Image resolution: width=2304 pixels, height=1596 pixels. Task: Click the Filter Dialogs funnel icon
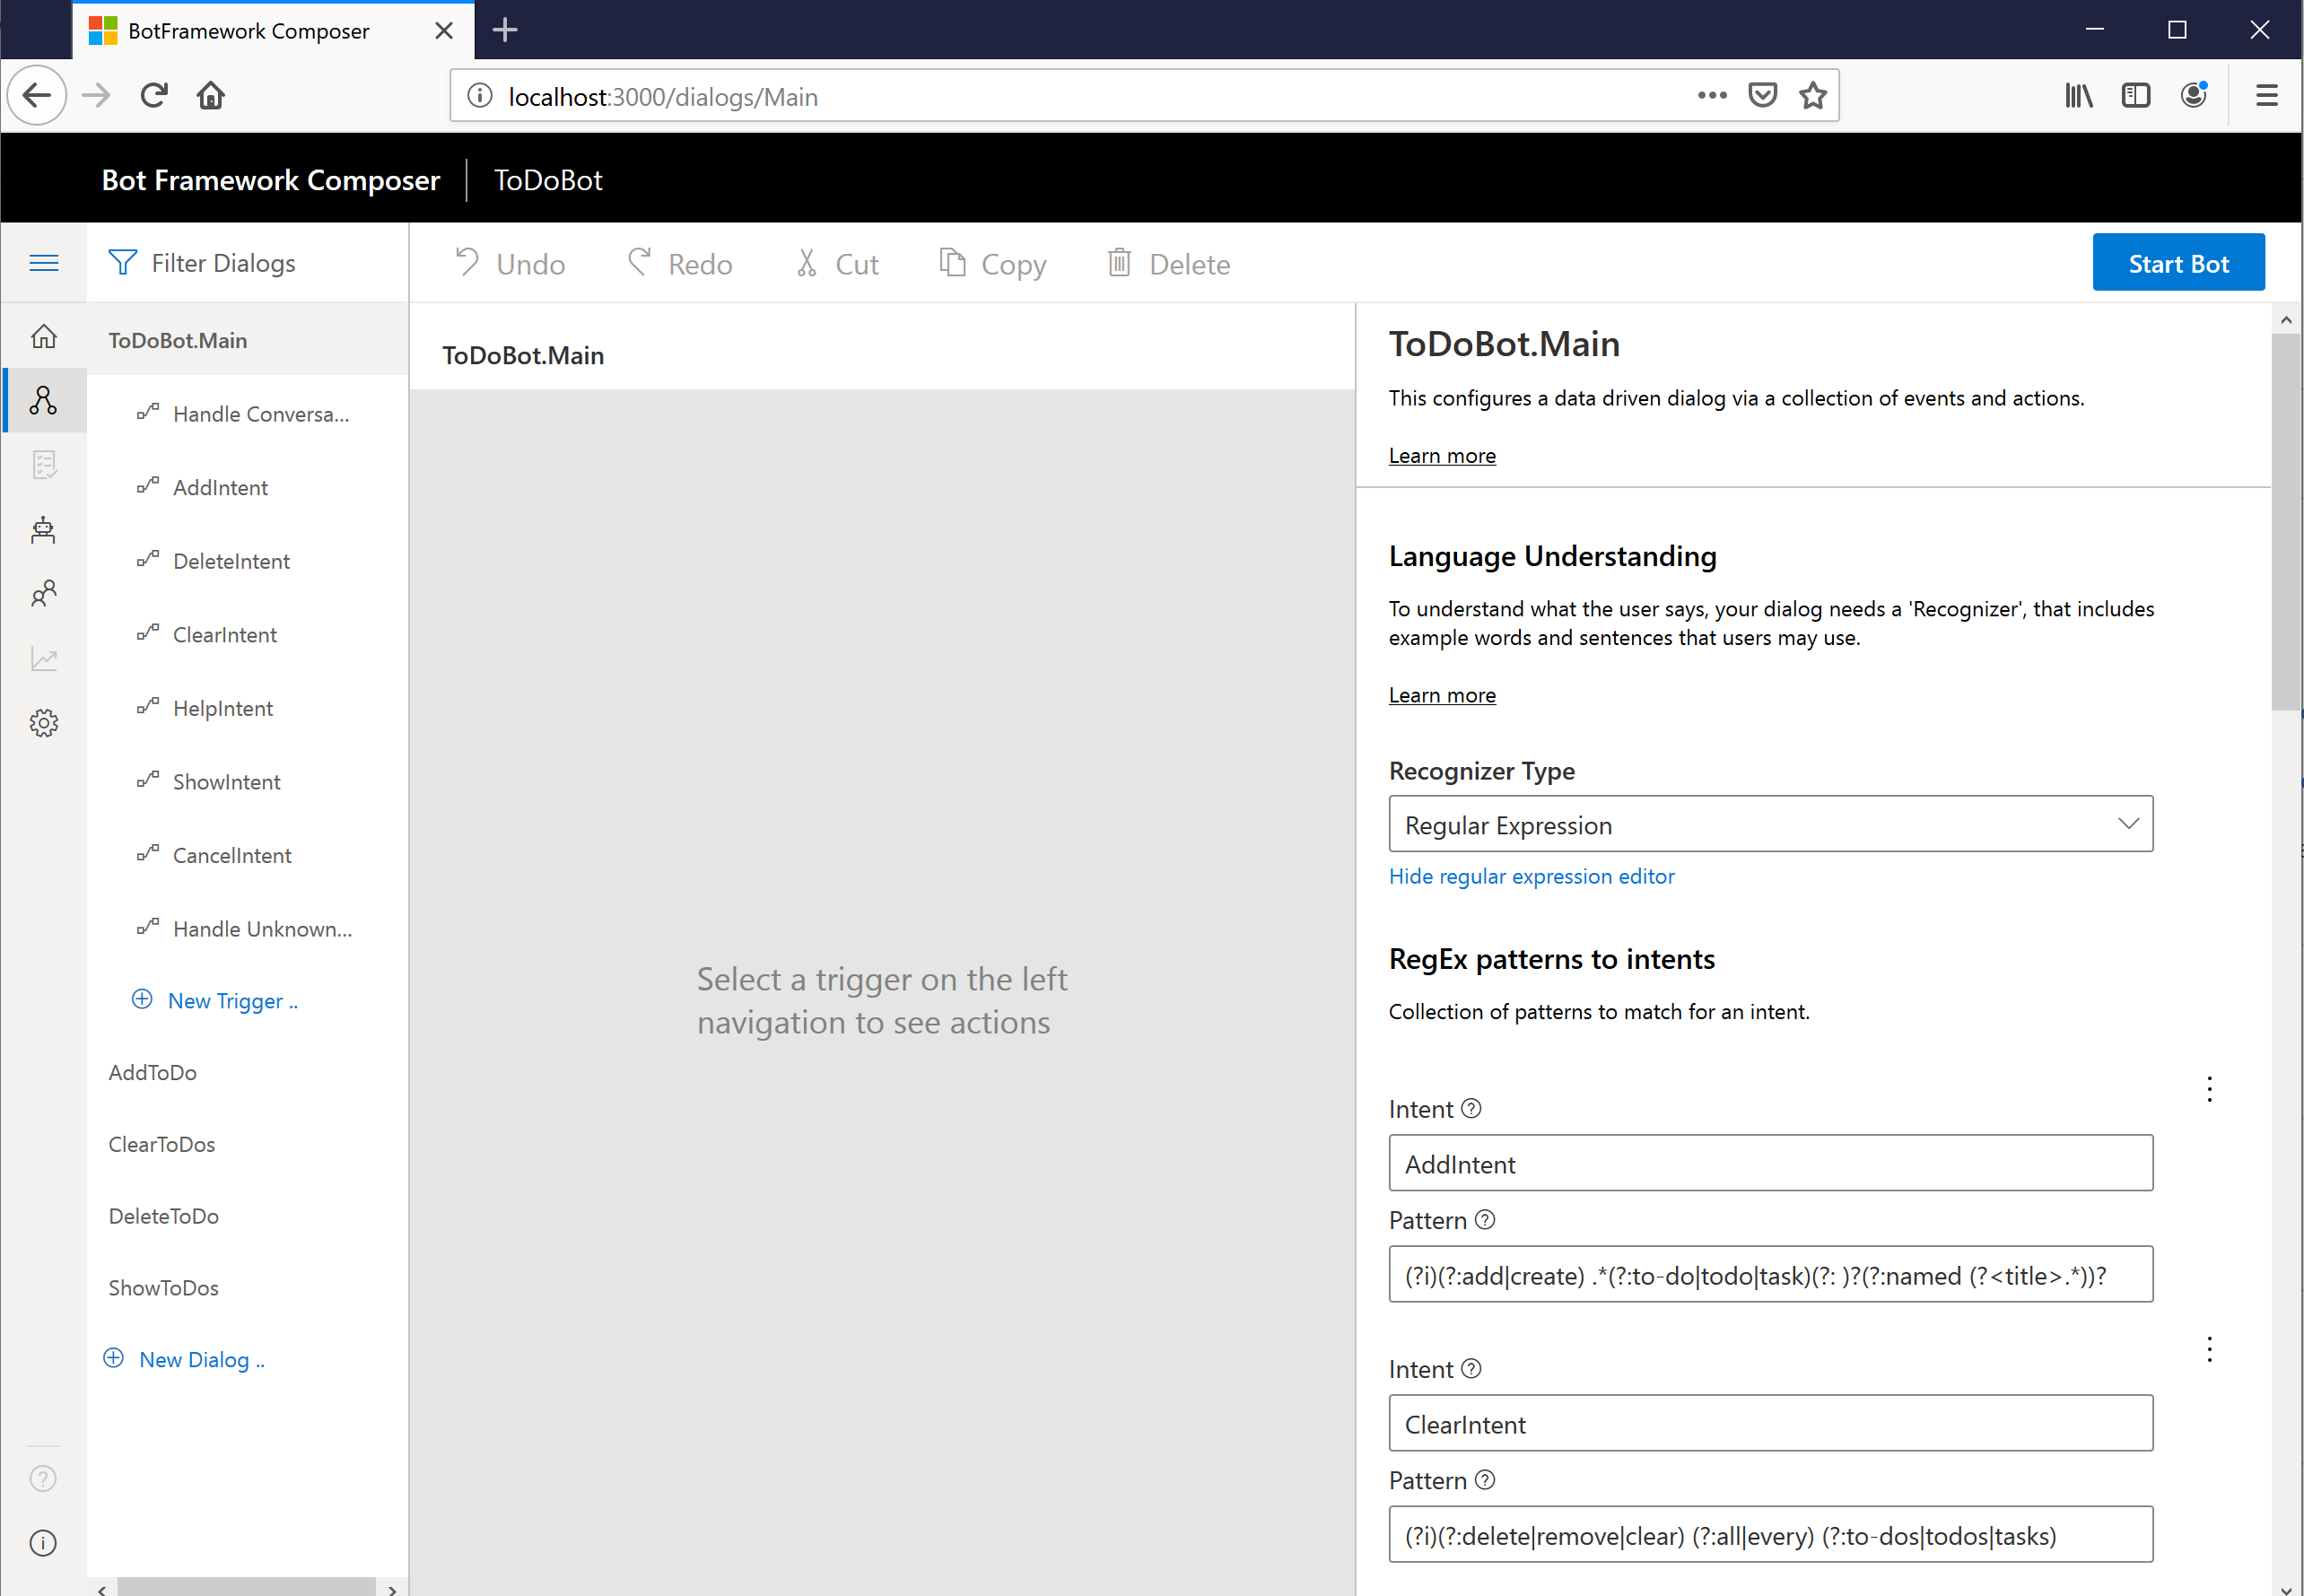click(x=122, y=263)
